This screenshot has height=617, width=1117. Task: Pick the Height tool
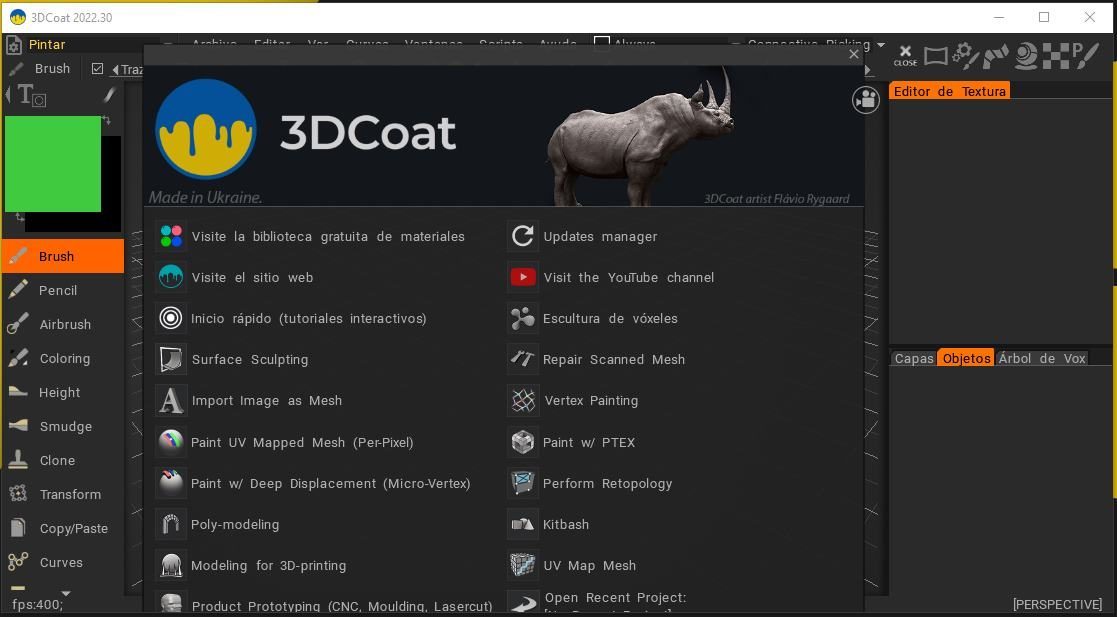click(x=62, y=392)
